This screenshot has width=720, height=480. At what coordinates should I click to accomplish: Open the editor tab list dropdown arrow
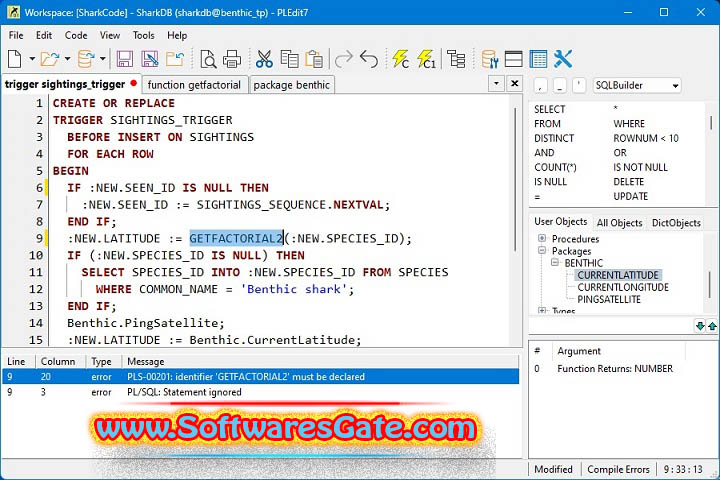tap(496, 84)
